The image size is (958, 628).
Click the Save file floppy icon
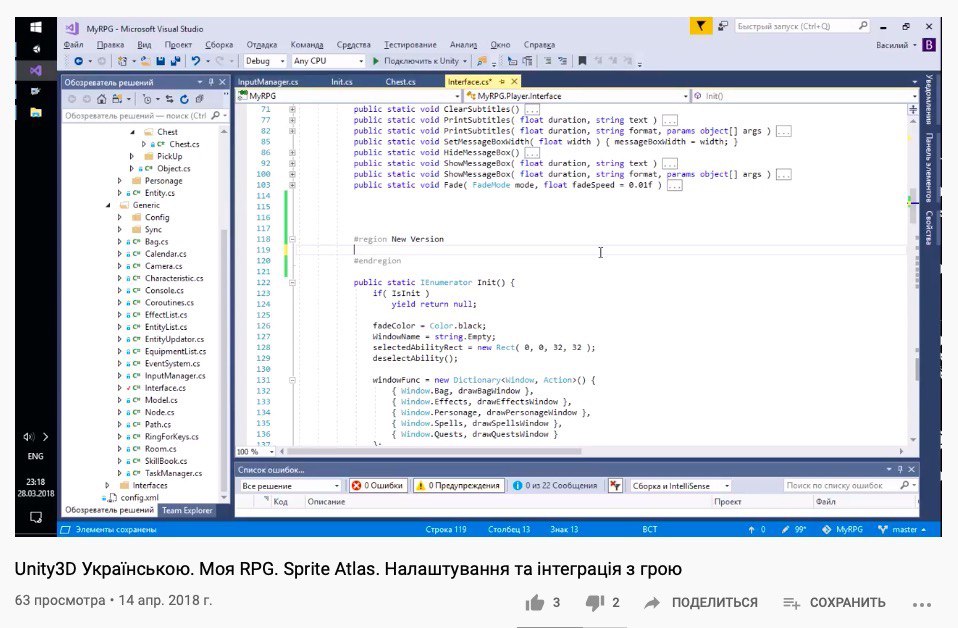coord(161,61)
